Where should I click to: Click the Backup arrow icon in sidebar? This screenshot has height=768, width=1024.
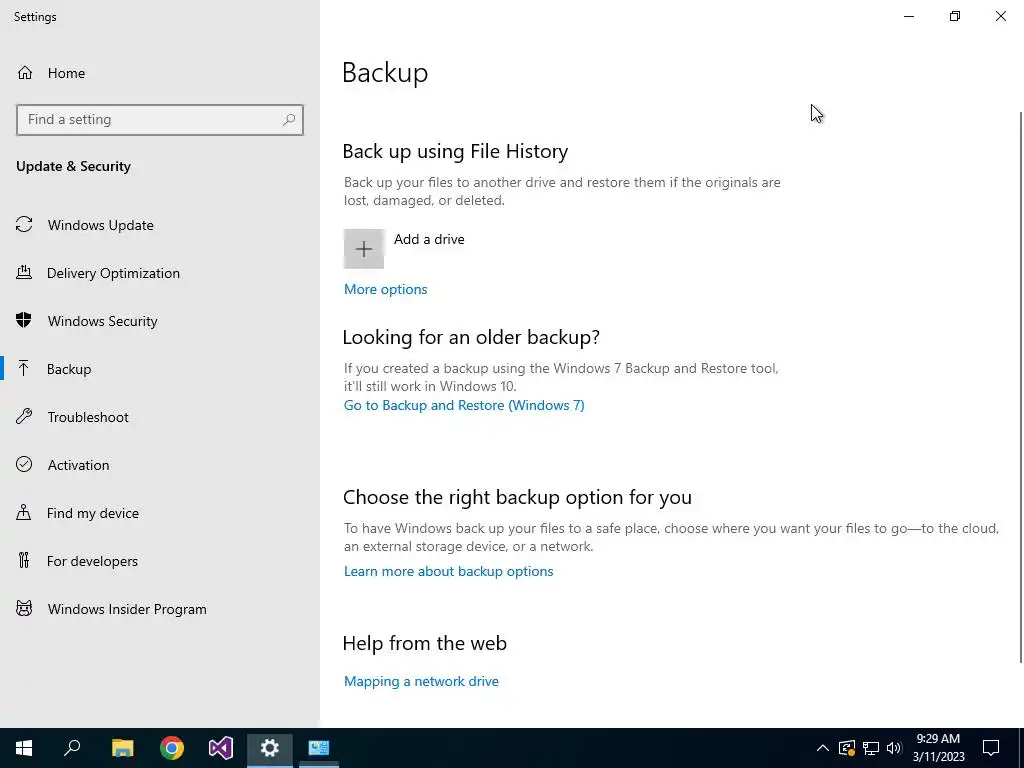[24, 368]
